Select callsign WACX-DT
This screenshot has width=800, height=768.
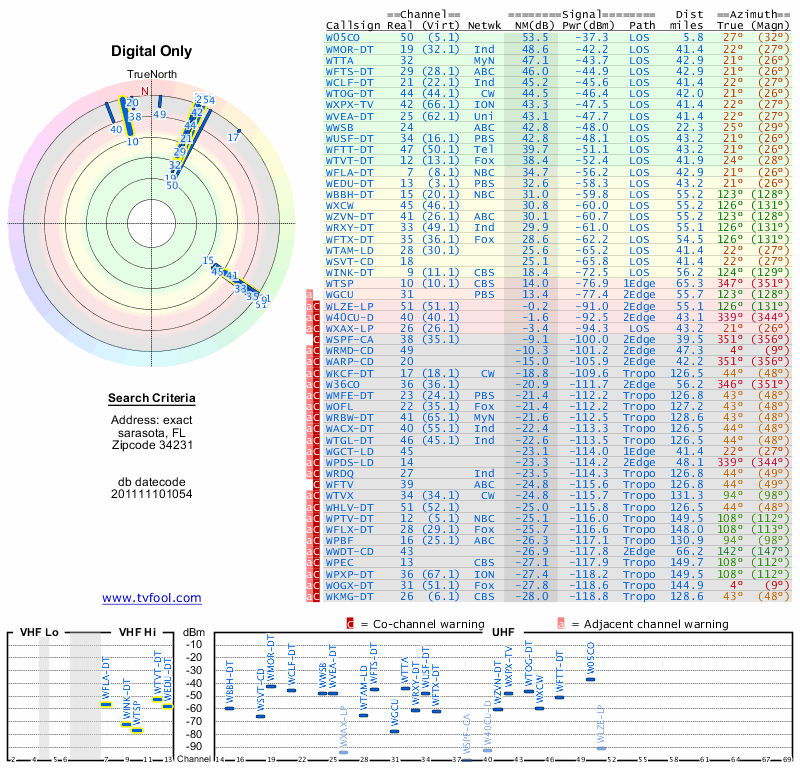tap(349, 429)
